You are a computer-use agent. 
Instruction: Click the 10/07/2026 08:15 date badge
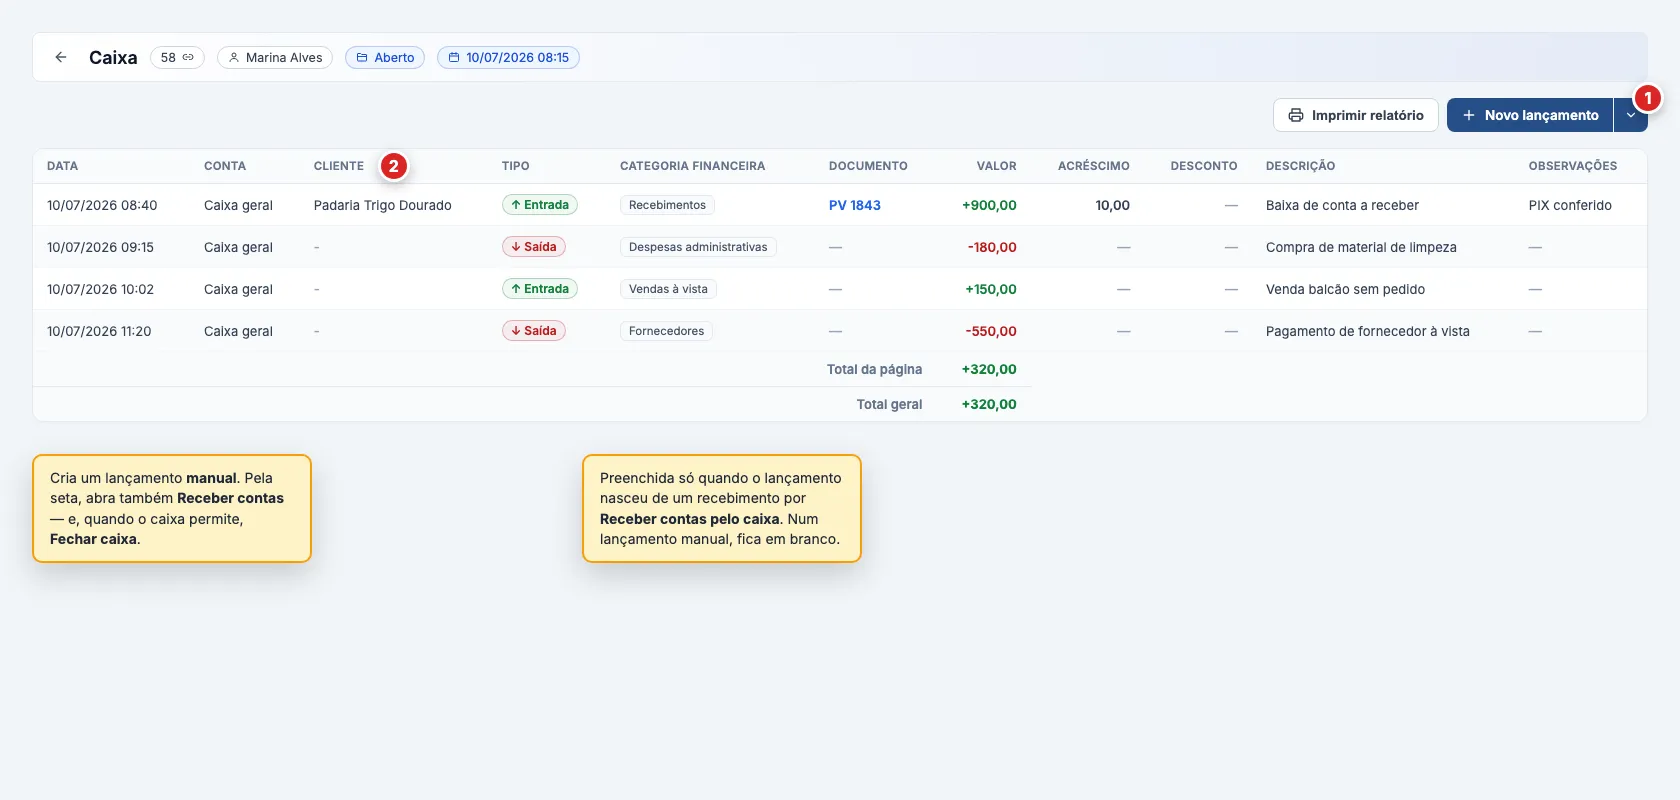[508, 58]
